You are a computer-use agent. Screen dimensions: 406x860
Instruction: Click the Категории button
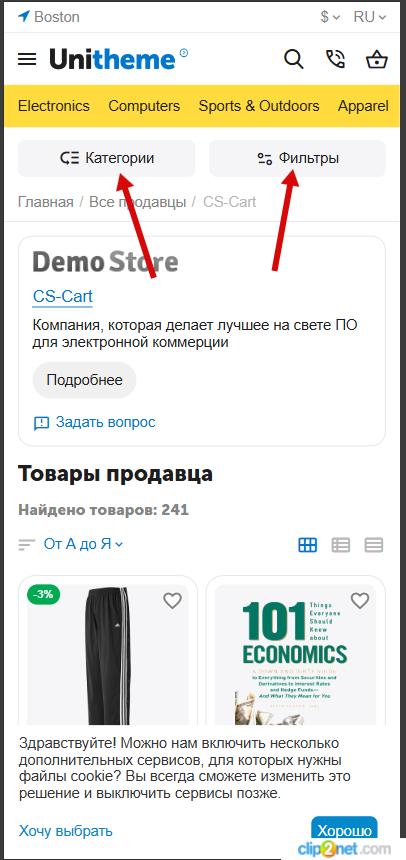pyautogui.click(x=106, y=159)
